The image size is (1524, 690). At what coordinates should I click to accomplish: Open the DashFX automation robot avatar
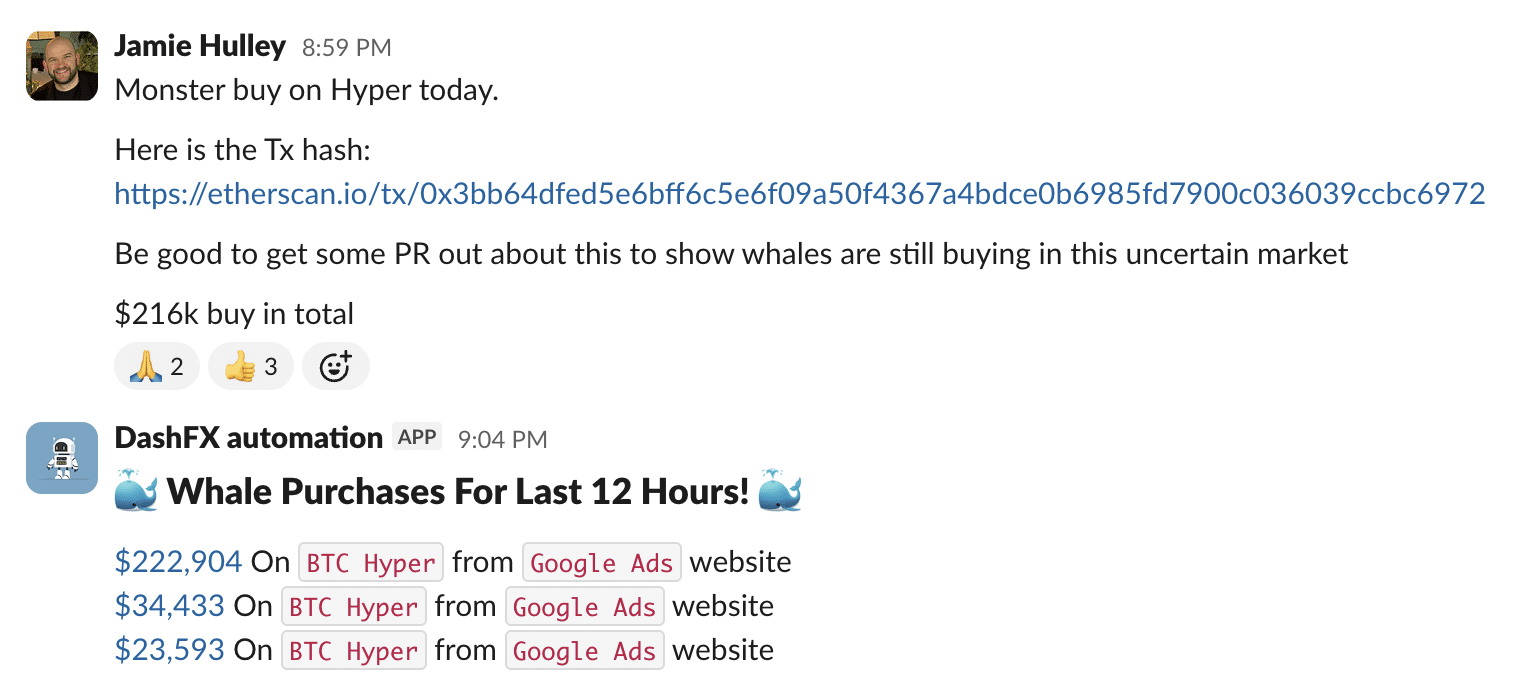coord(62,457)
